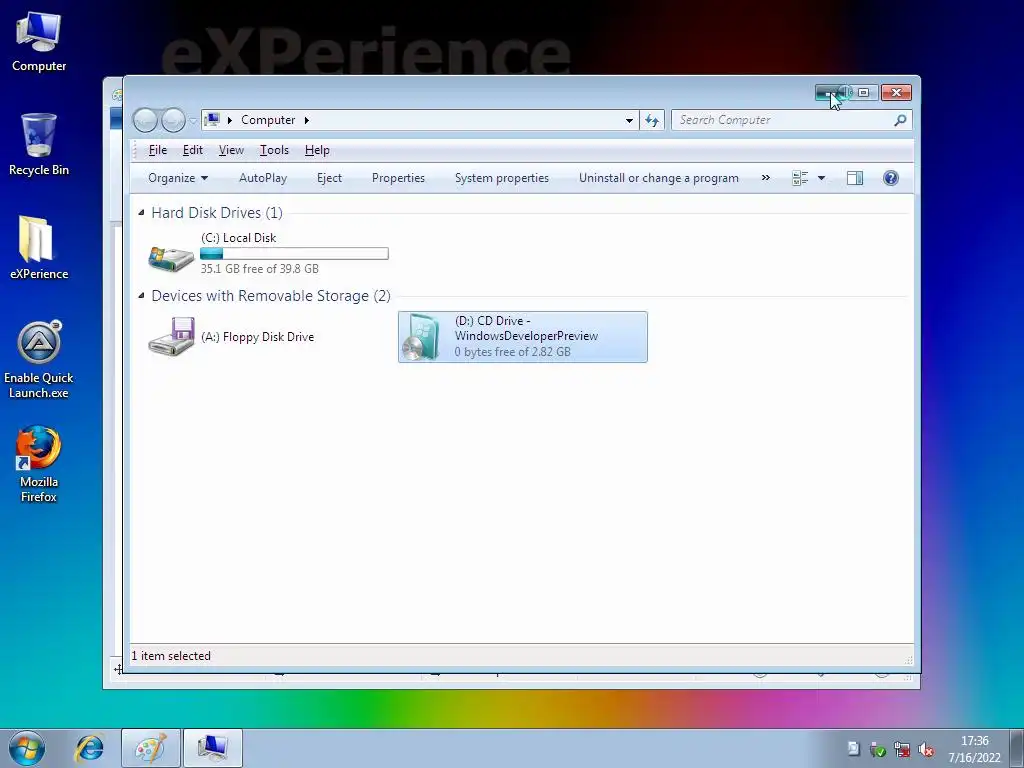Click the Change your view icon
Image resolution: width=1024 pixels, height=768 pixels.
[x=800, y=178]
